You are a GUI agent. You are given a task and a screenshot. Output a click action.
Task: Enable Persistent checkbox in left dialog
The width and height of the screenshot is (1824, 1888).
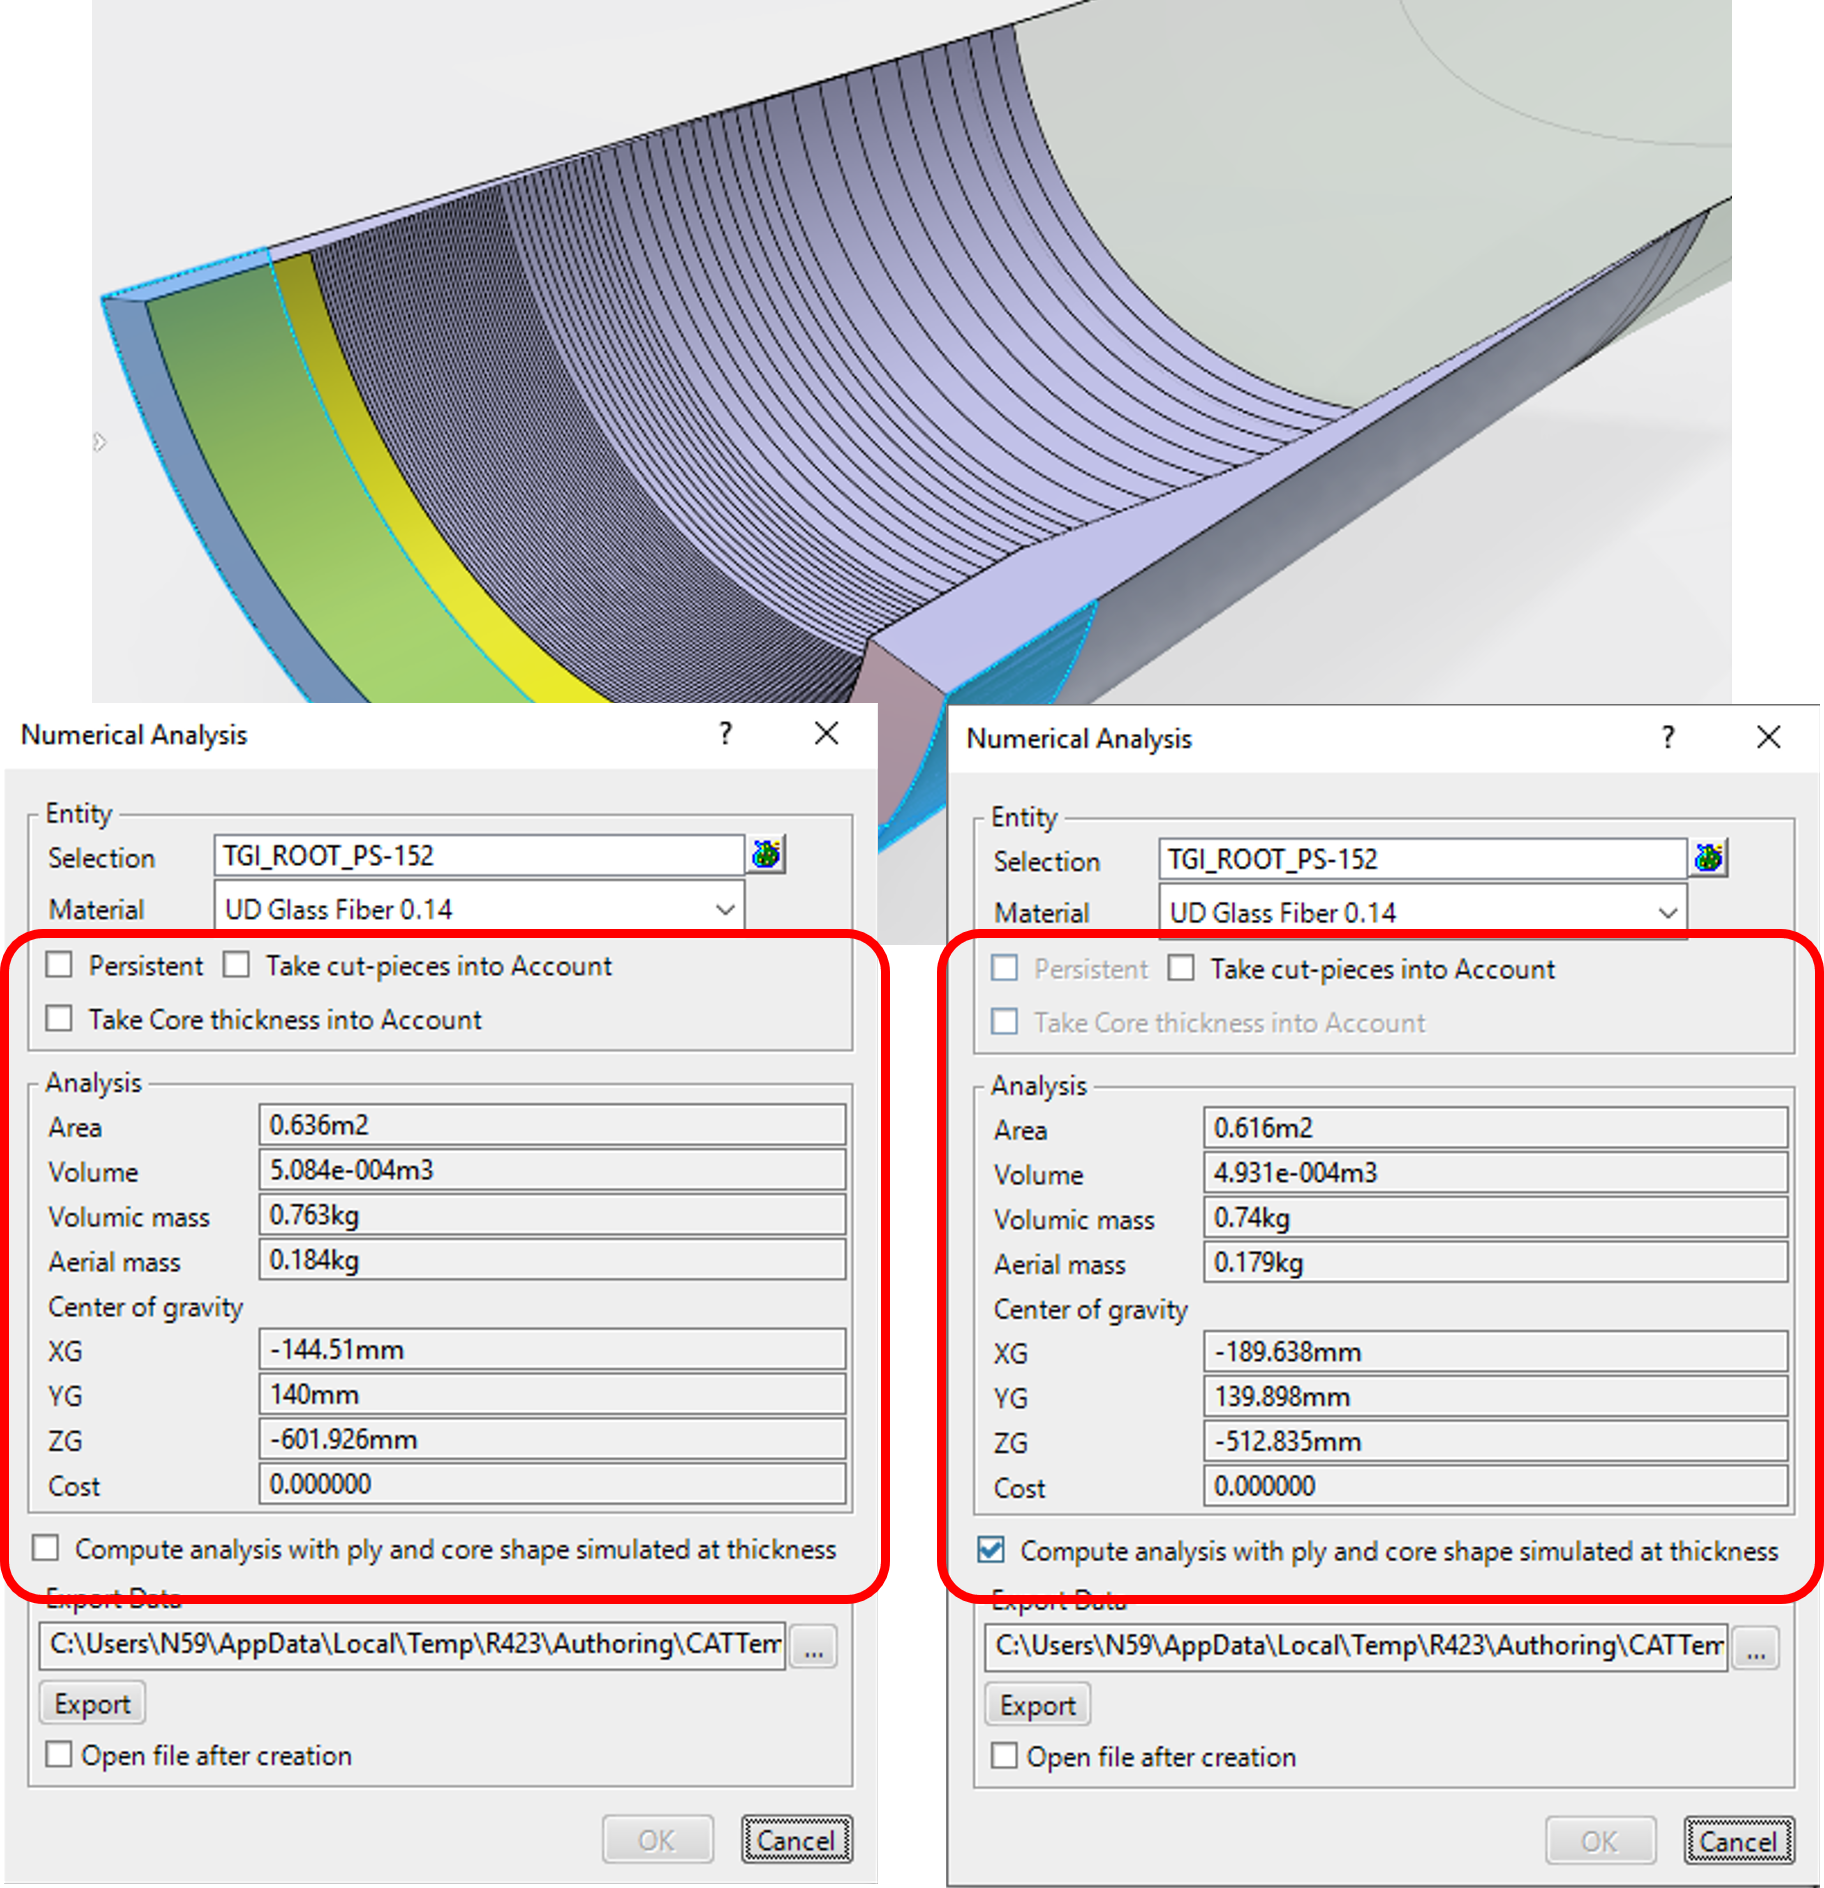(60, 965)
